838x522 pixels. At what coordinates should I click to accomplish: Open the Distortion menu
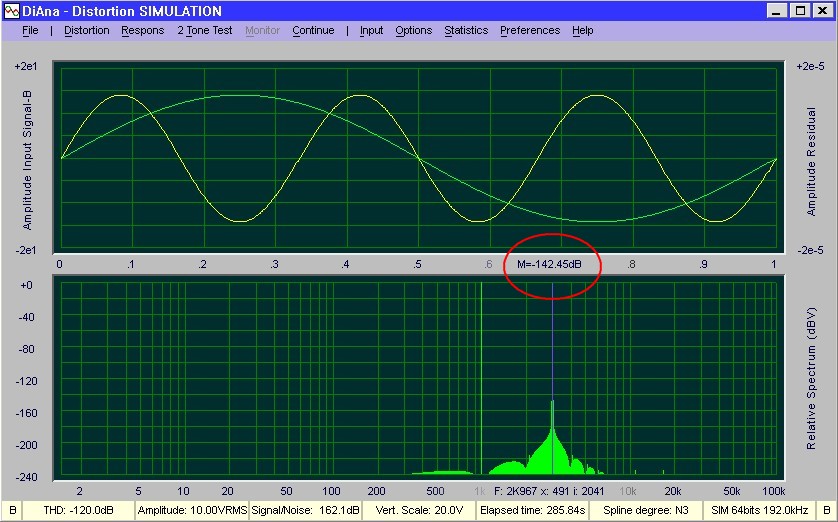point(87,30)
